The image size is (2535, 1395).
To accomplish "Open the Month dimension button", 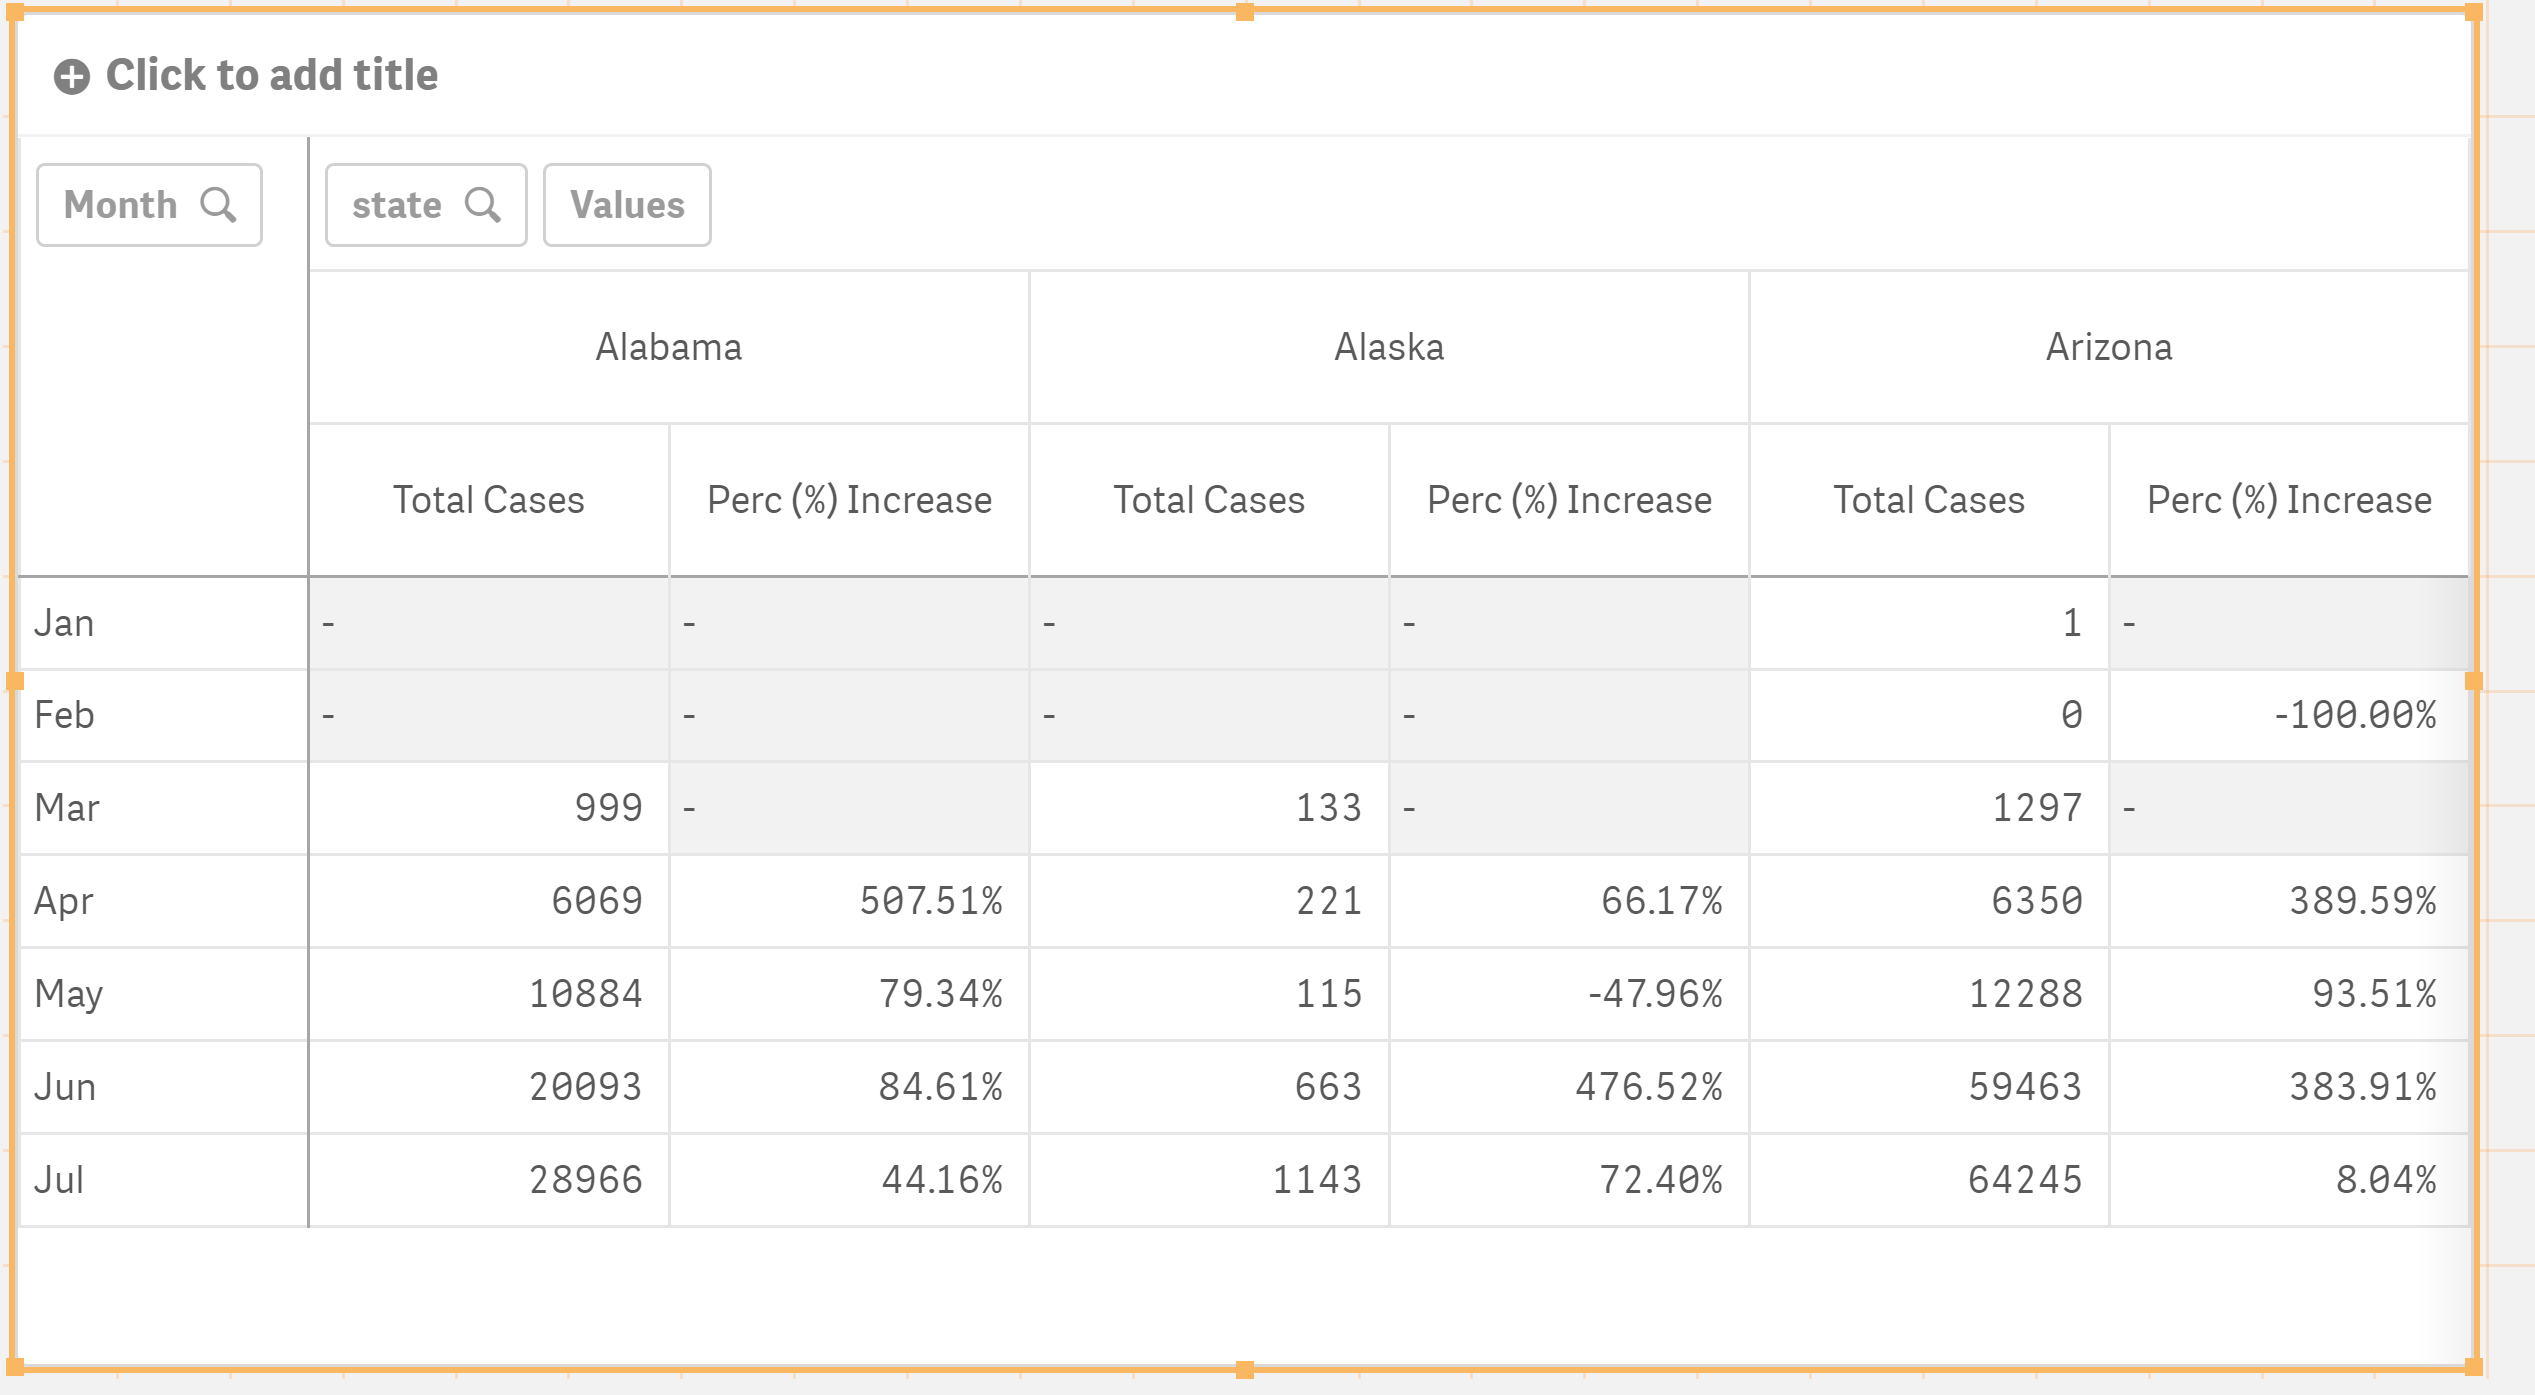I will pos(149,205).
